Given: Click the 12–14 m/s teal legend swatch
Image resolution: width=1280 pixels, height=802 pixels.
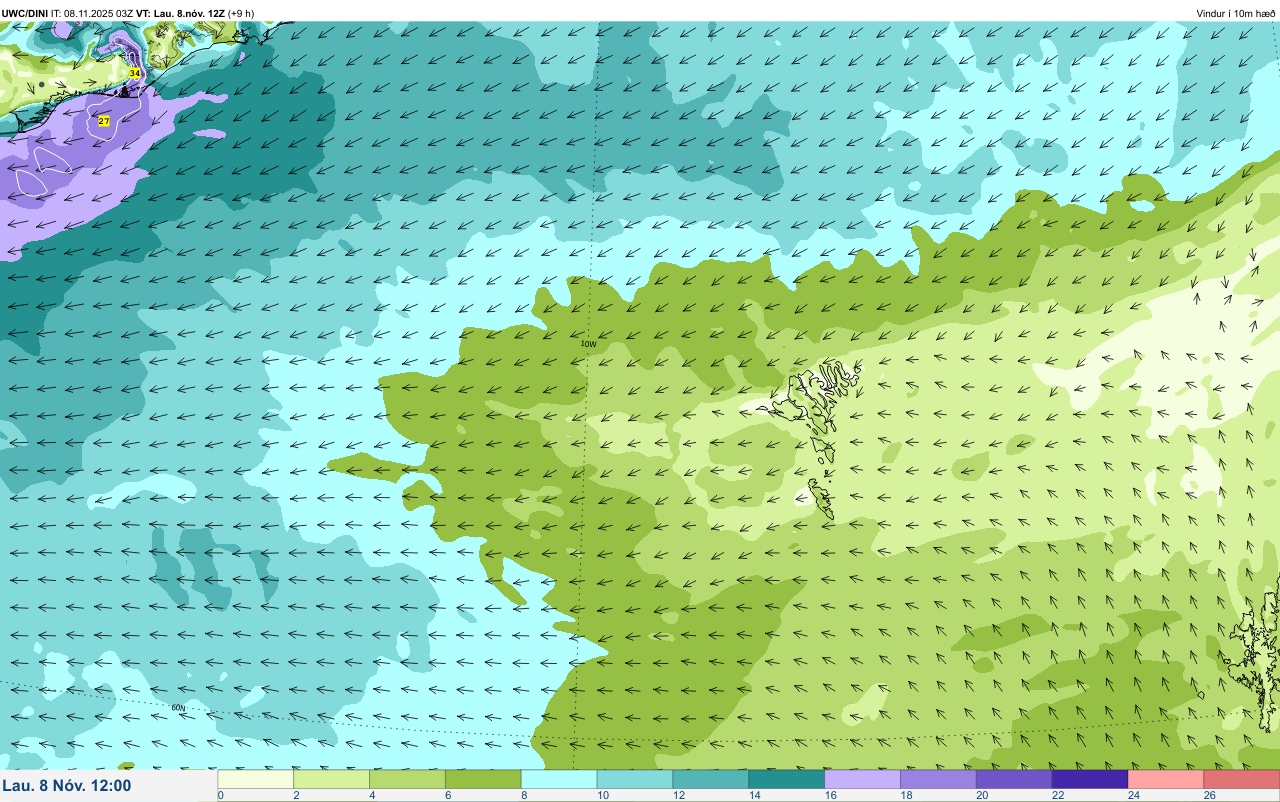Looking at the screenshot, I should [x=711, y=779].
